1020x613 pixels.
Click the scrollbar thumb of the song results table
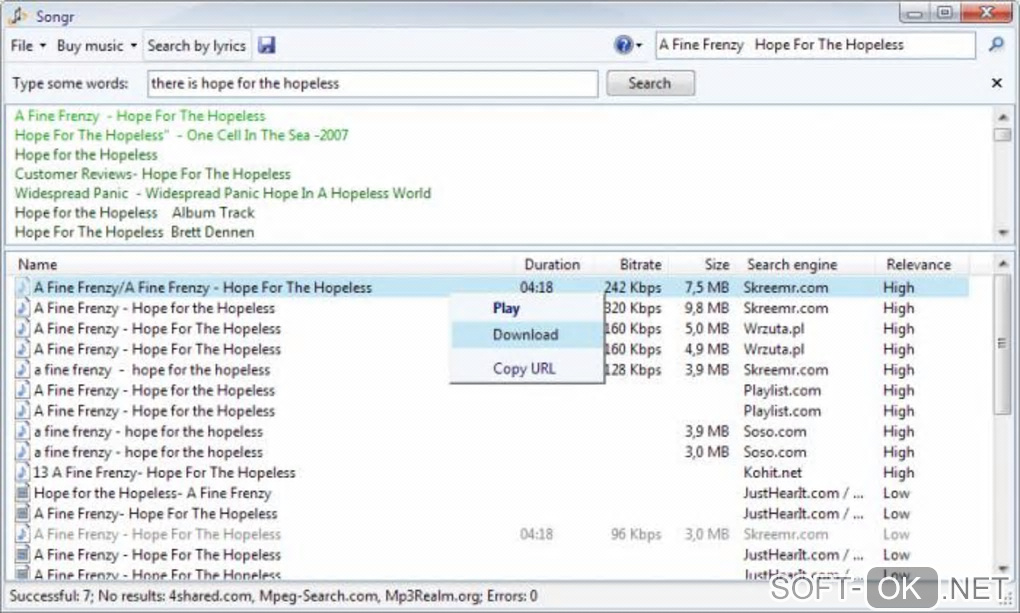[1002, 344]
